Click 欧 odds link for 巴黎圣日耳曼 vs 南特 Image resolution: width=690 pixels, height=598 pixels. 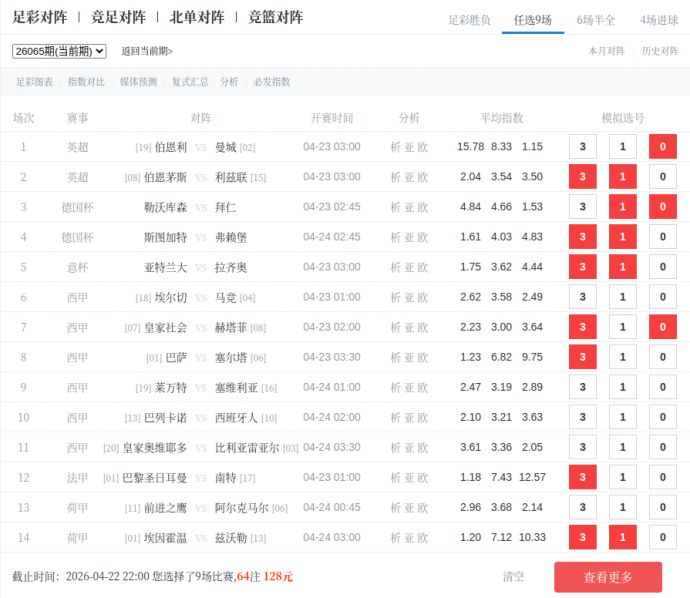click(x=423, y=477)
